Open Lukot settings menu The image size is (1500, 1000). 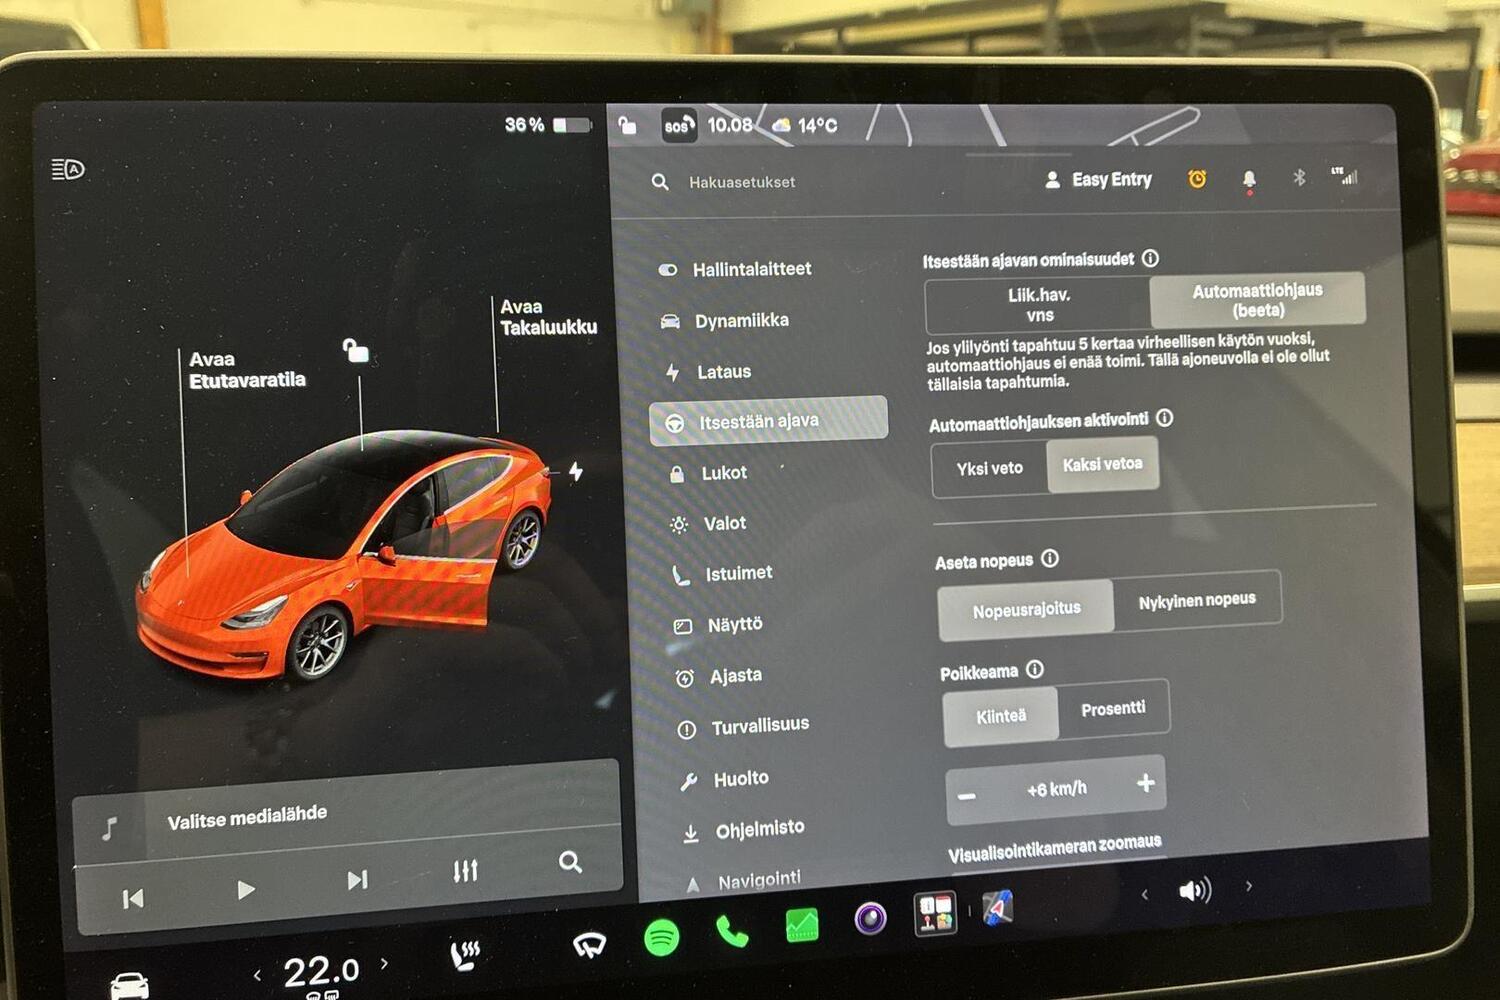pyautogui.click(x=707, y=473)
